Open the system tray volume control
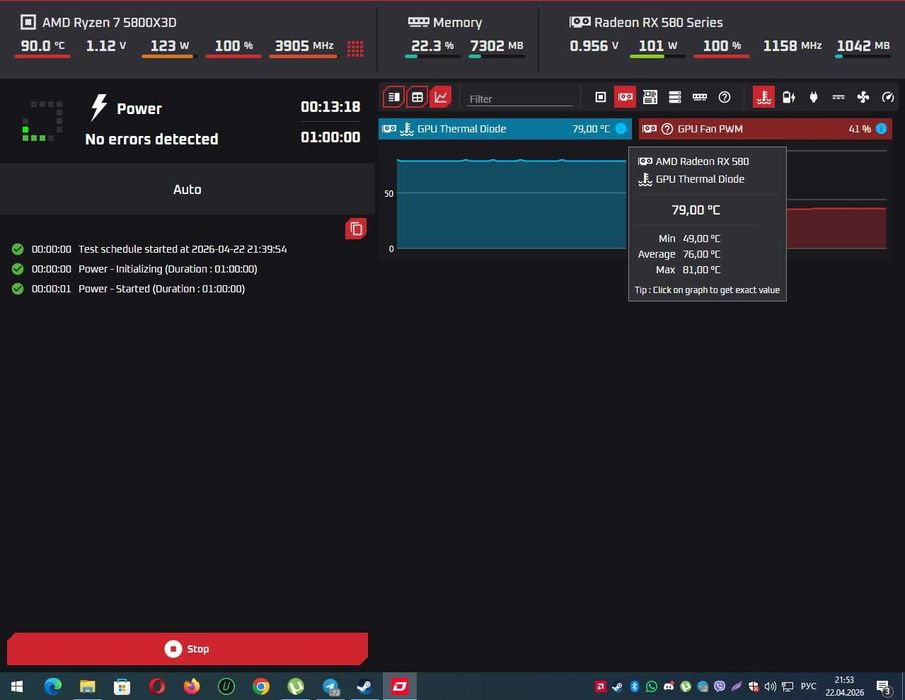This screenshot has height=700, width=905. (x=770, y=686)
